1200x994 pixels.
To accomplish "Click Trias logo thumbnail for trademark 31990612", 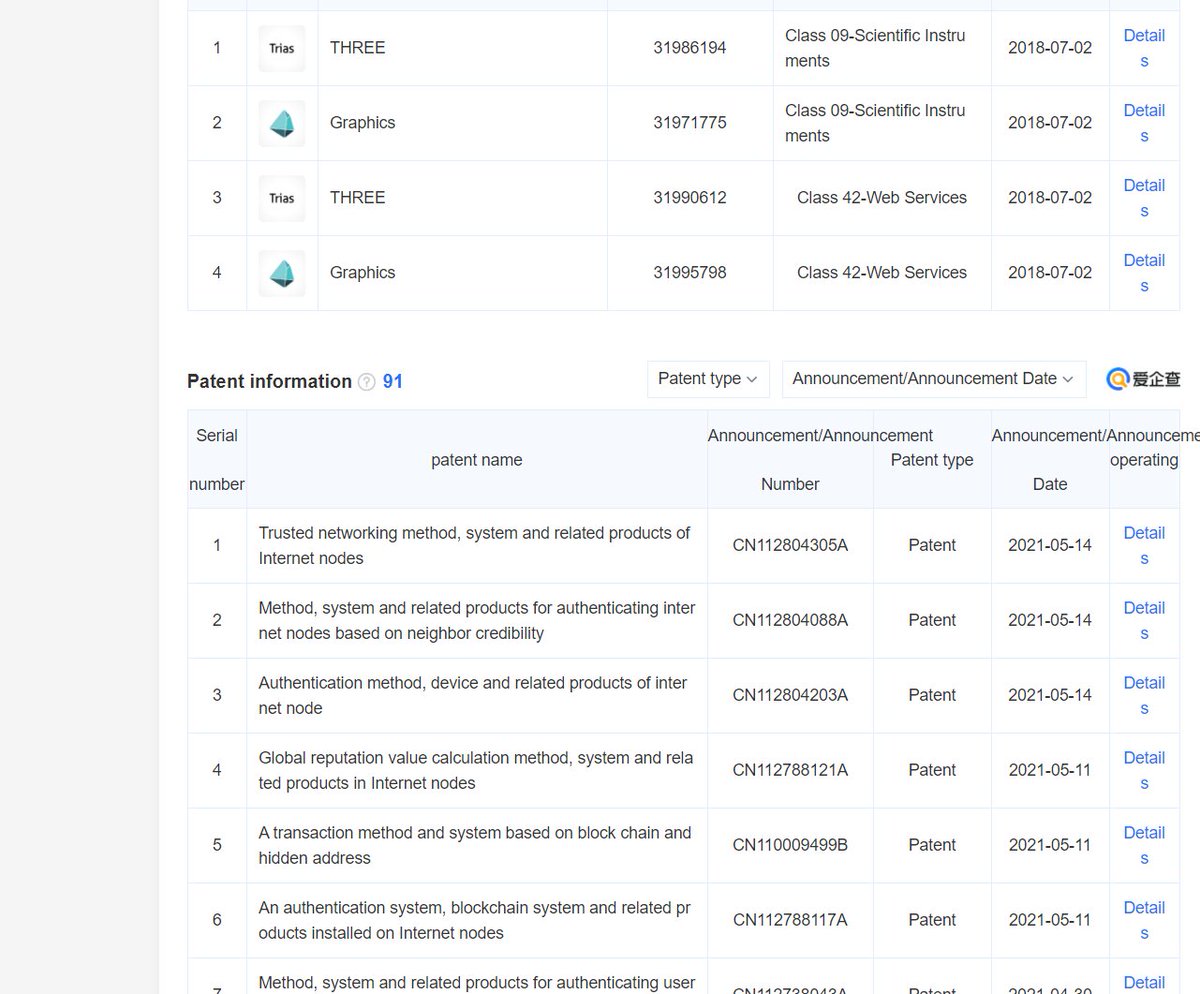I will pos(282,198).
